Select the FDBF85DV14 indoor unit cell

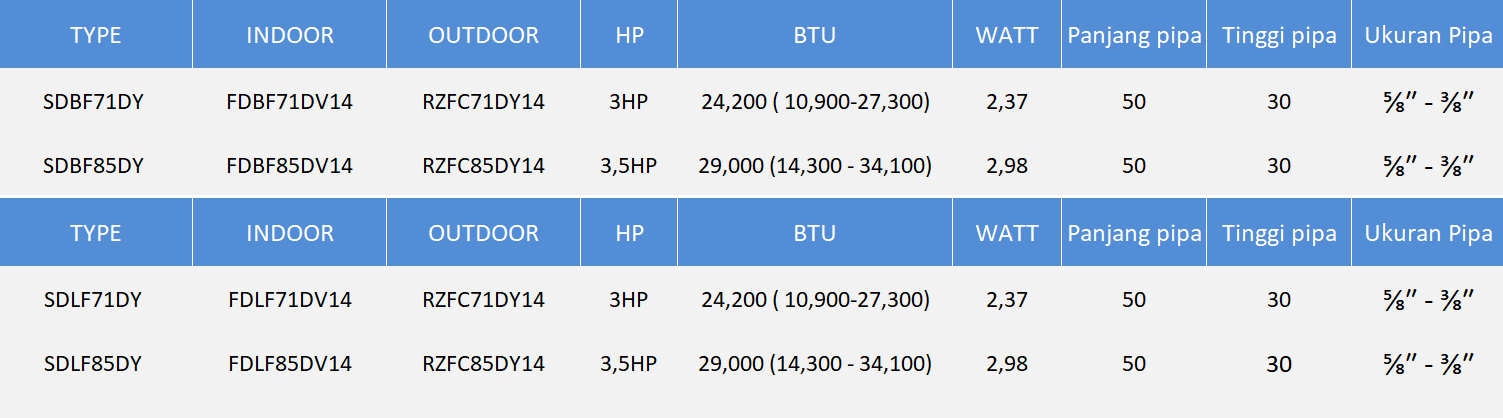[x=290, y=166]
